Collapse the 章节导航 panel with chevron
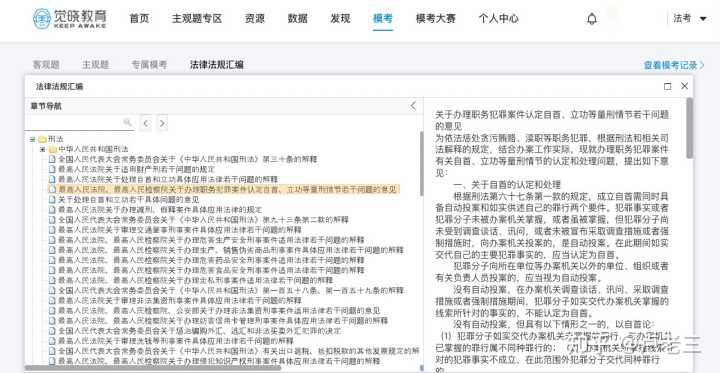 413,106
